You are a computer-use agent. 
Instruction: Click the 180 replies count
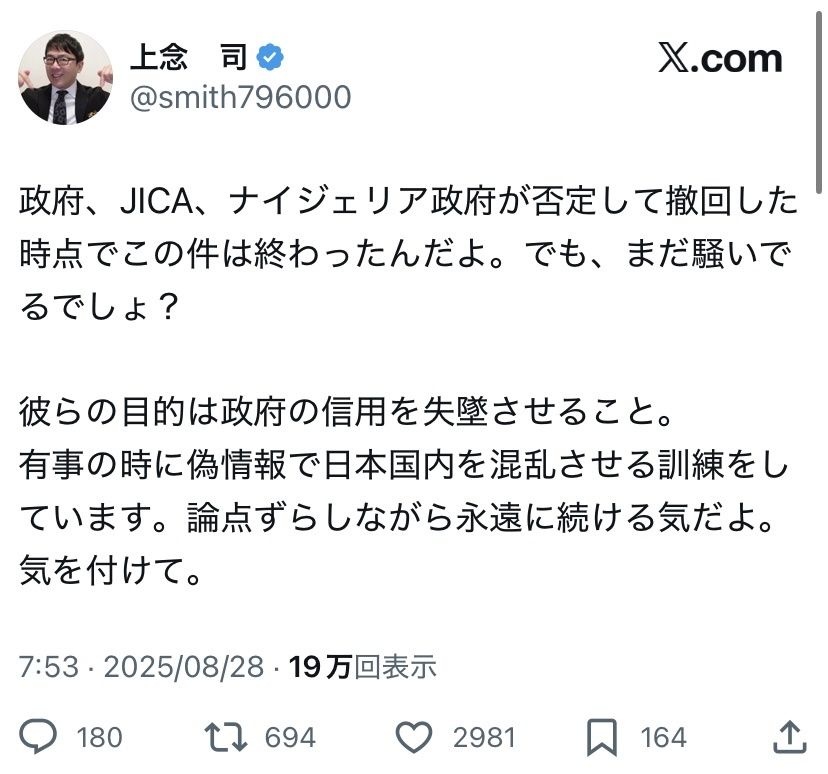(99, 738)
